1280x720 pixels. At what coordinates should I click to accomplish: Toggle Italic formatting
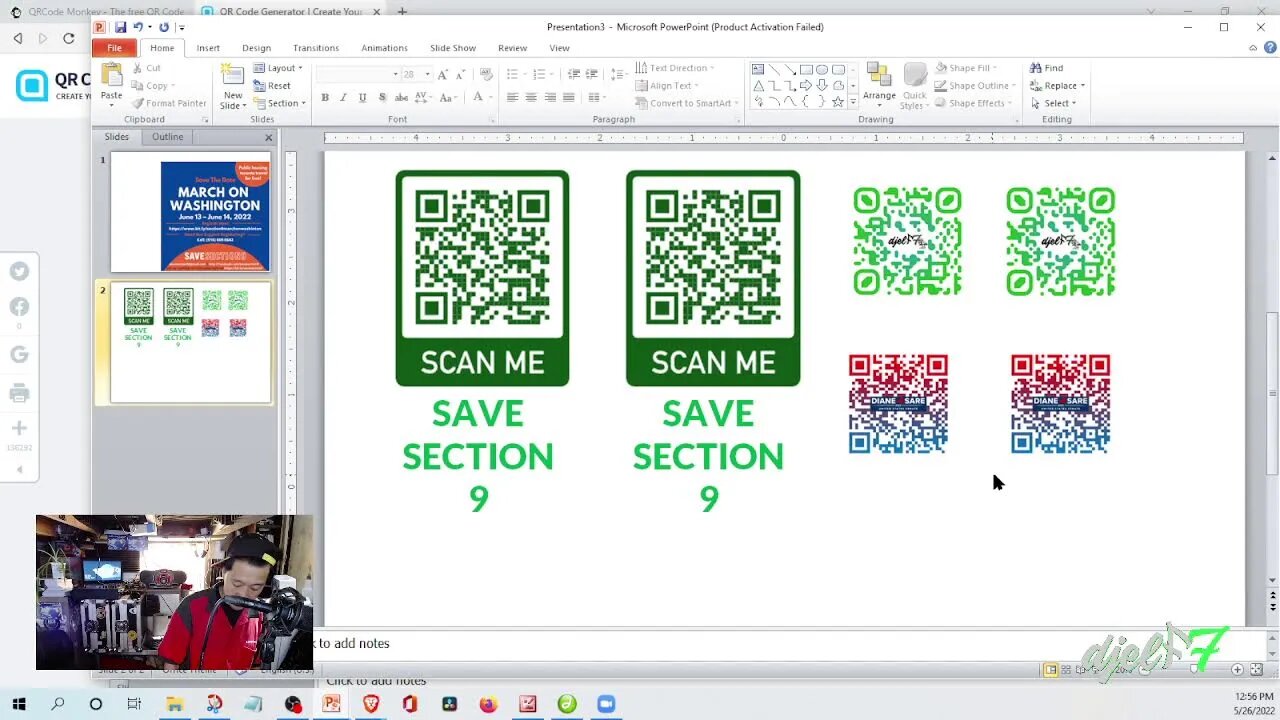coord(343,98)
